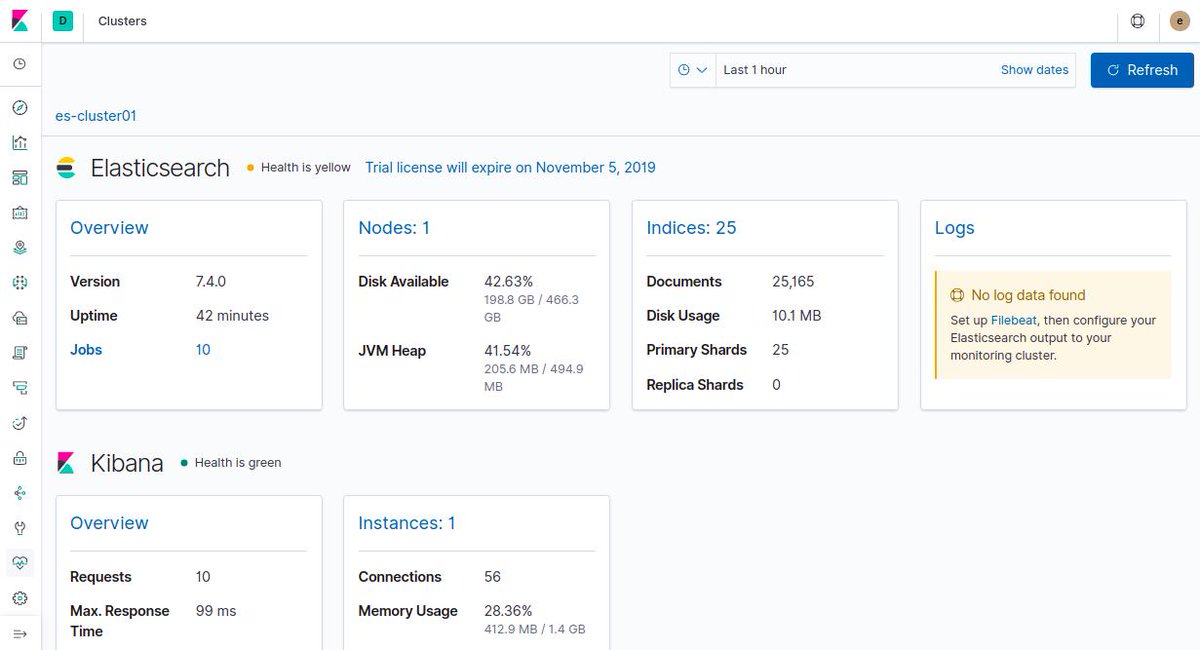This screenshot has height=650, width=1200.
Task: Click the 'Health is yellow' status text
Action: tap(306, 167)
